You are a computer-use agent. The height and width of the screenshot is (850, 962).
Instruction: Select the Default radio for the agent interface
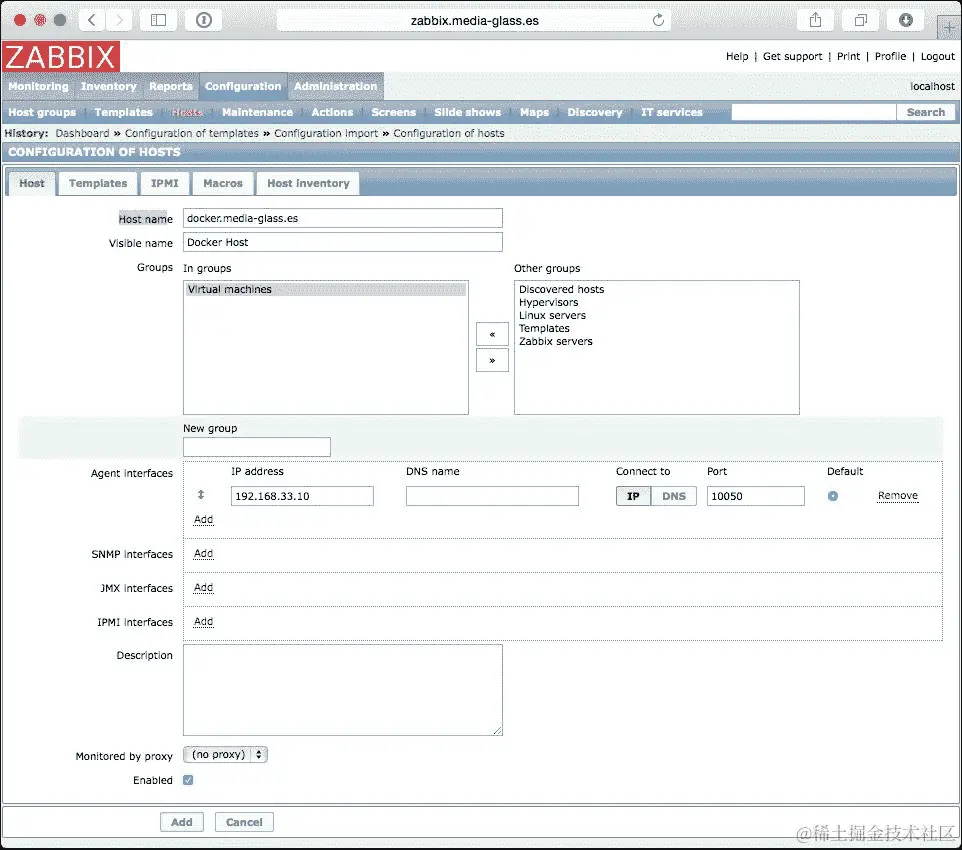point(833,495)
